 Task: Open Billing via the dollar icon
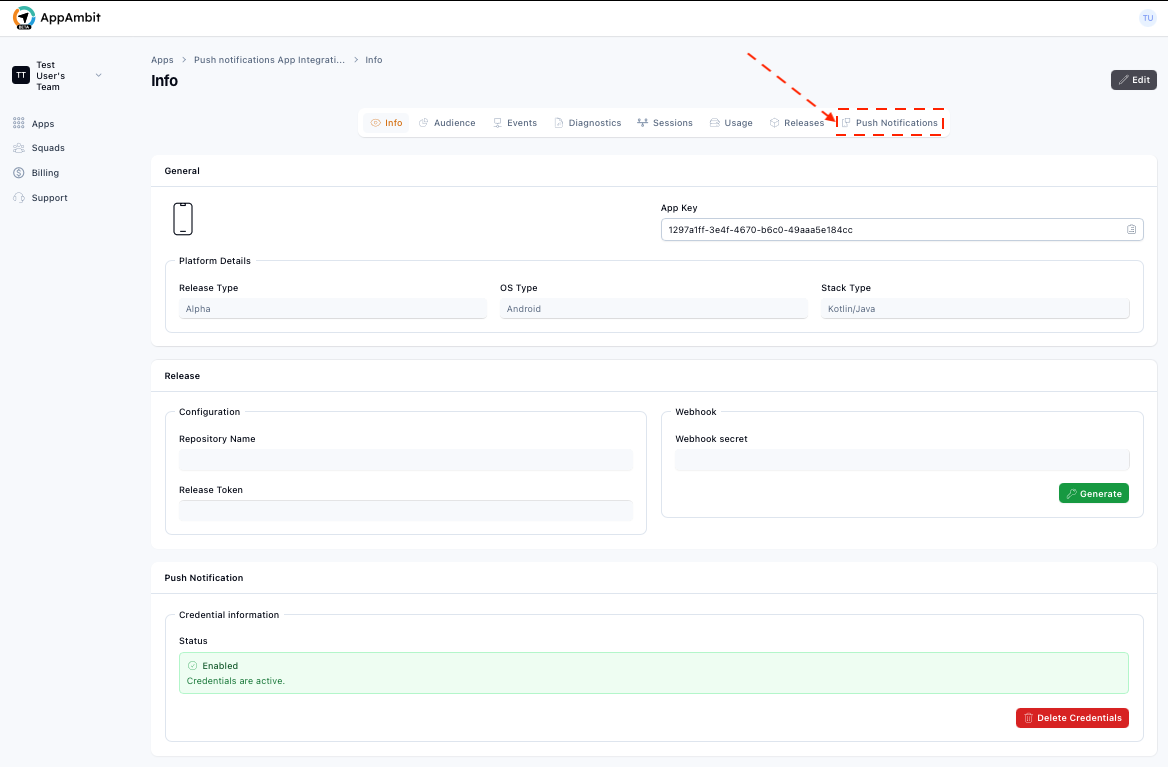pyautogui.click(x=19, y=172)
